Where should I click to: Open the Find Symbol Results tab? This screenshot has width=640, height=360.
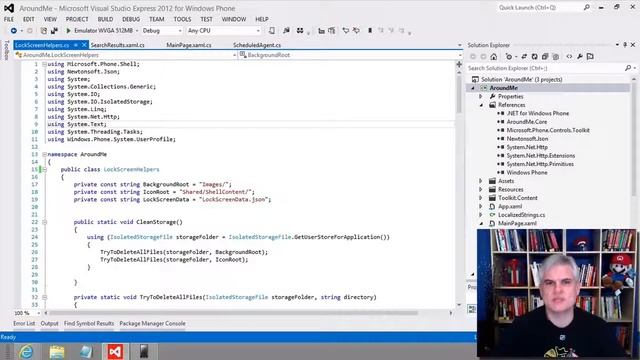tap(89, 323)
